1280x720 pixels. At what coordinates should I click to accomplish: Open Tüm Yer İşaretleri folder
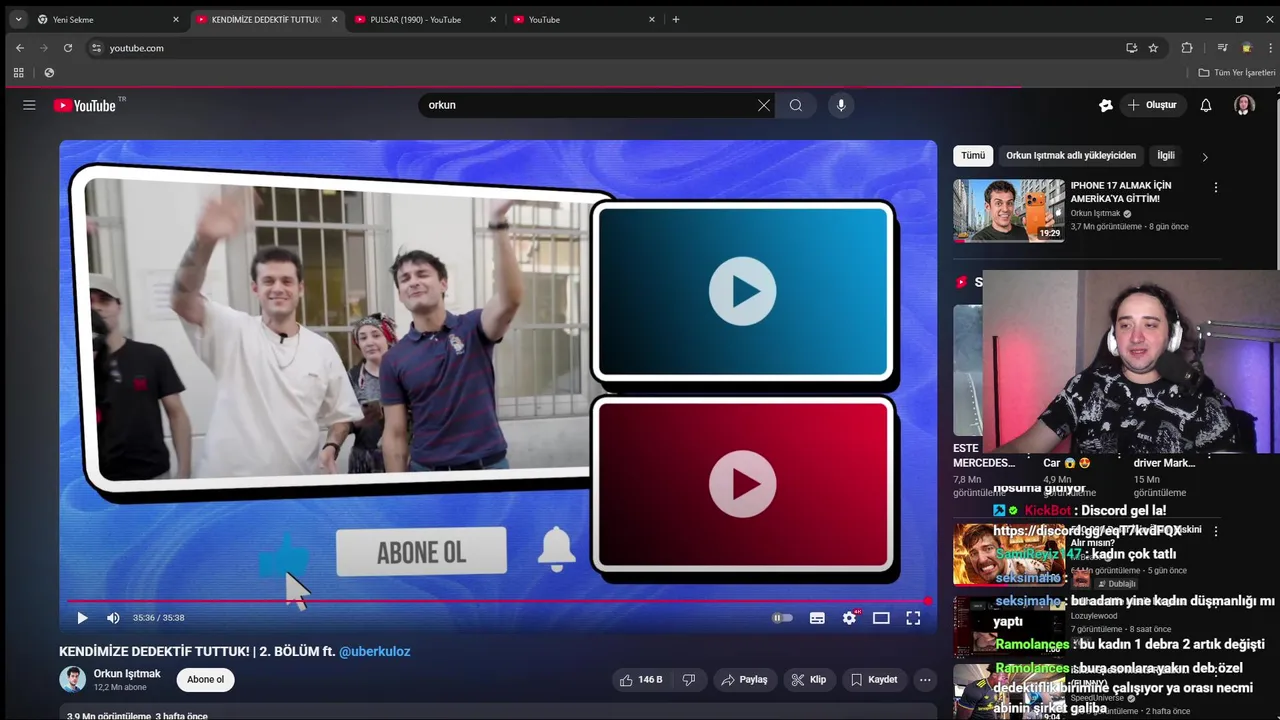coord(1237,73)
